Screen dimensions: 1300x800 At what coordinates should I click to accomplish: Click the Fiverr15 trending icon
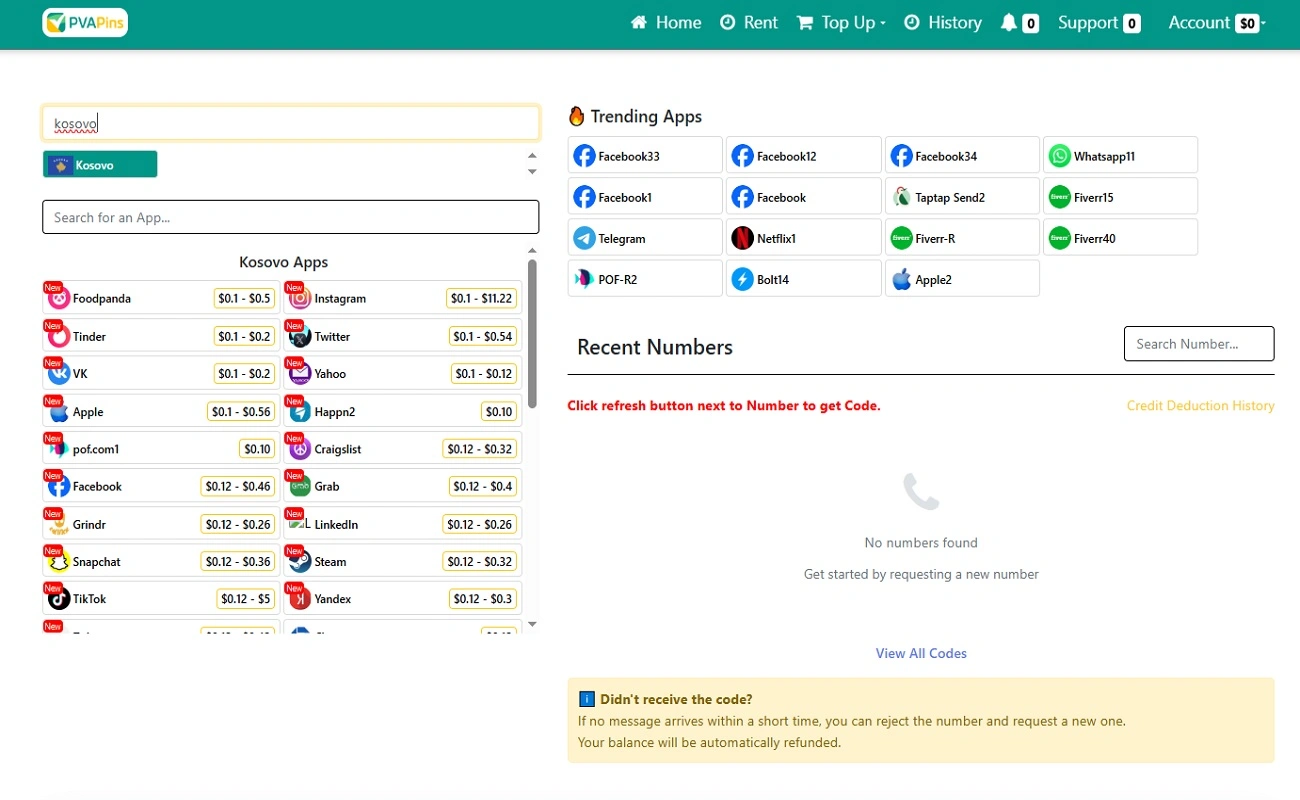[1059, 197]
